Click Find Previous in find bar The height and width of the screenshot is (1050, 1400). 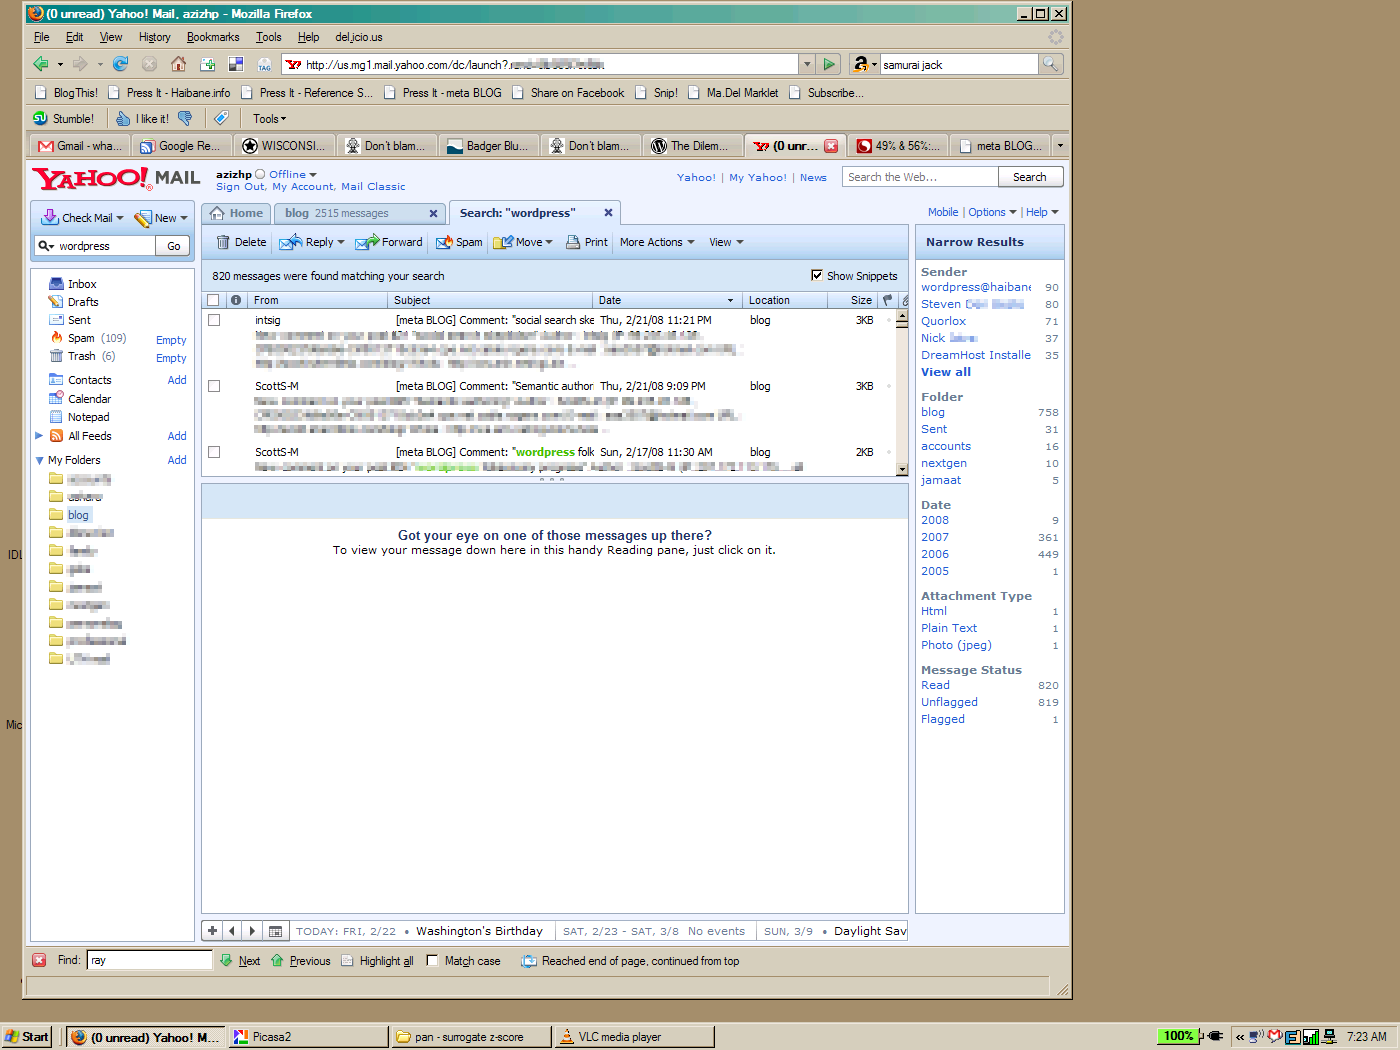301,961
